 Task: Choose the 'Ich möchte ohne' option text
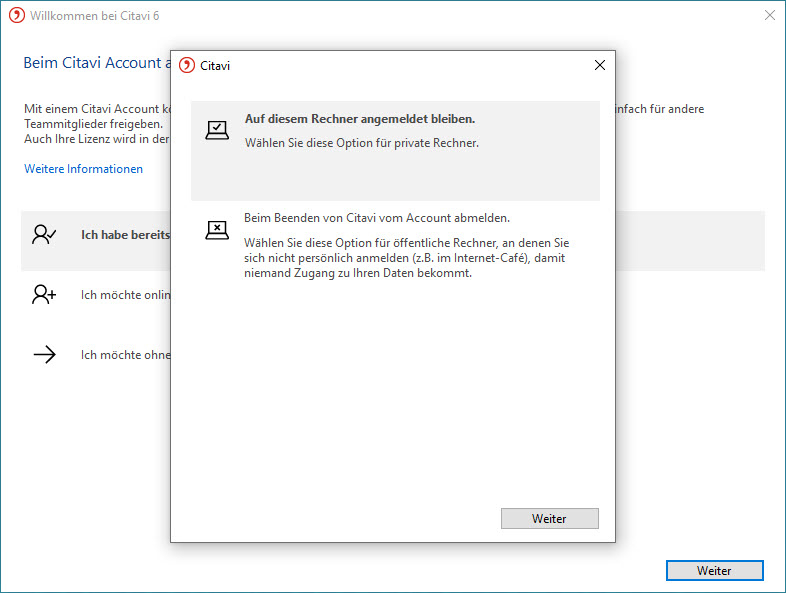coord(125,355)
